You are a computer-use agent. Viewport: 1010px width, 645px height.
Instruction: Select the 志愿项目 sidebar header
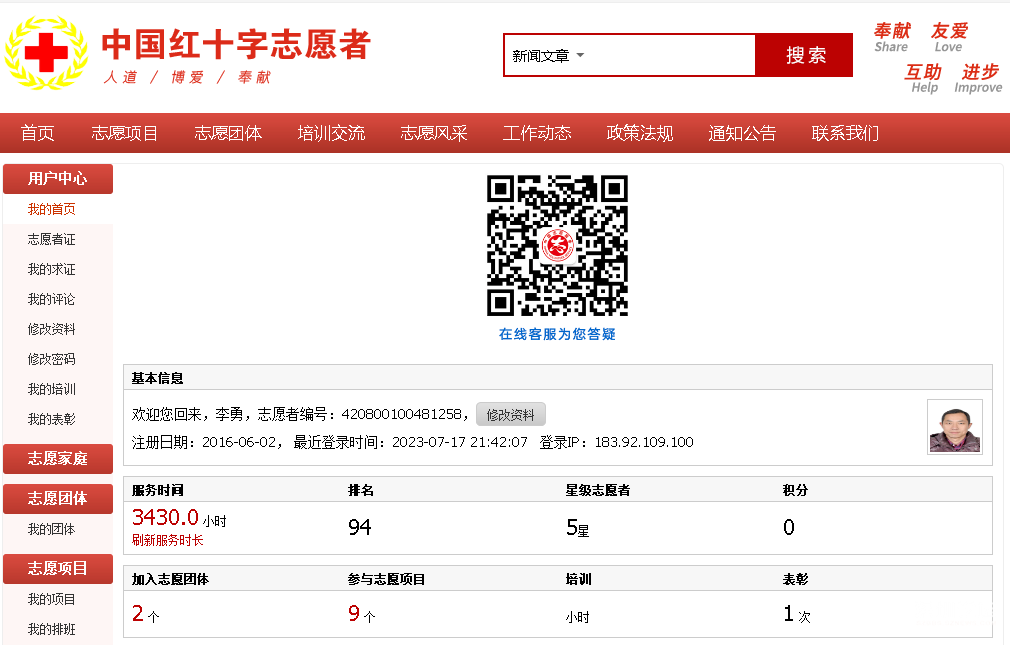(58, 569)
